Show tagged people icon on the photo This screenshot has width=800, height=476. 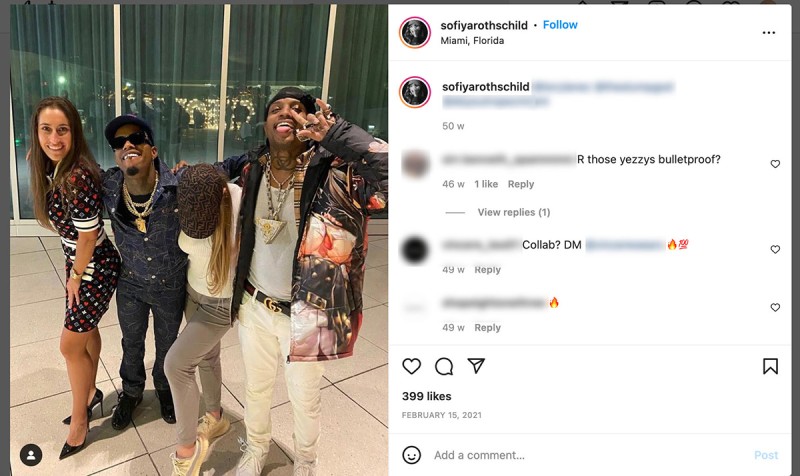[31, 455]
